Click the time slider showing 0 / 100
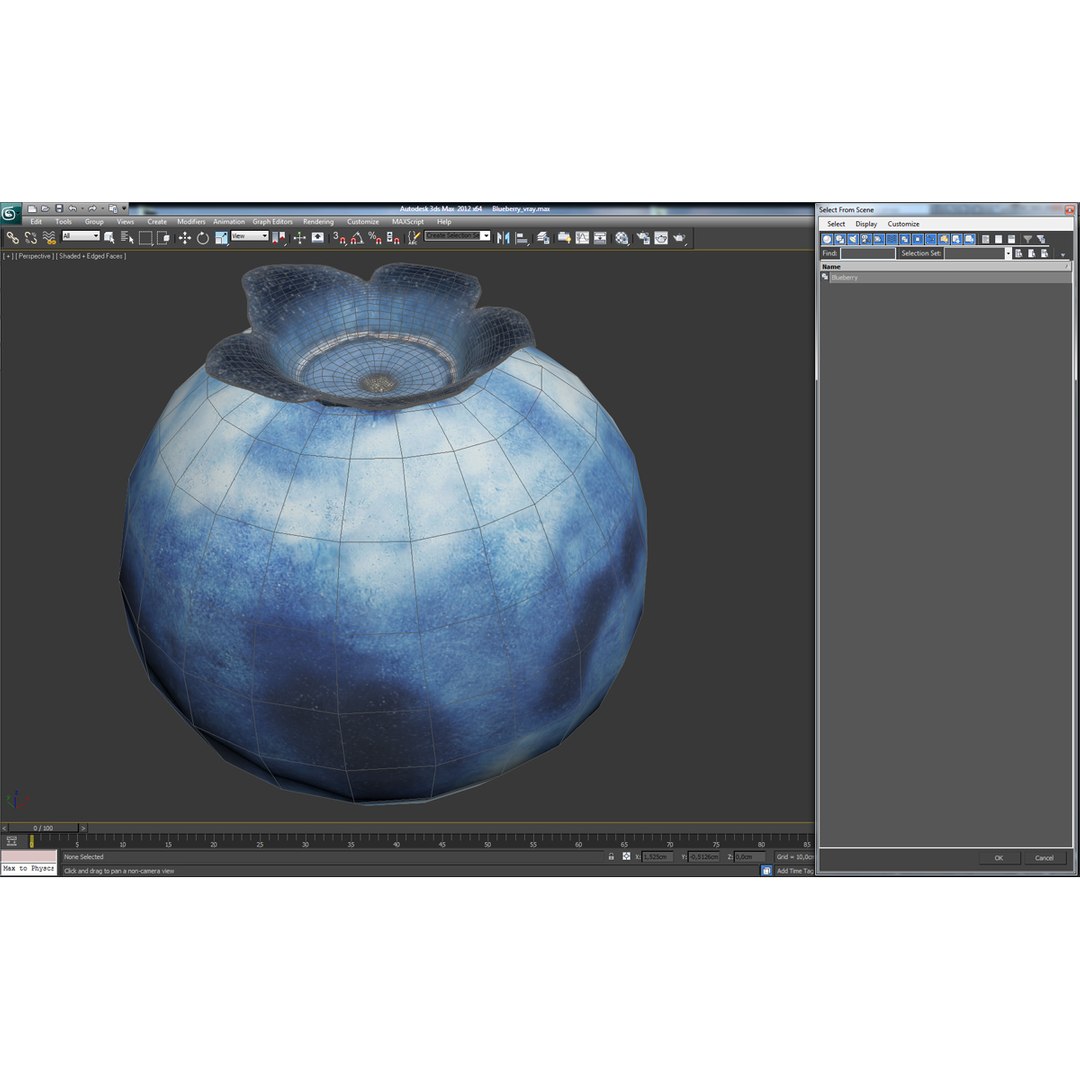Screen dimensions: 1080x1080 43,828
